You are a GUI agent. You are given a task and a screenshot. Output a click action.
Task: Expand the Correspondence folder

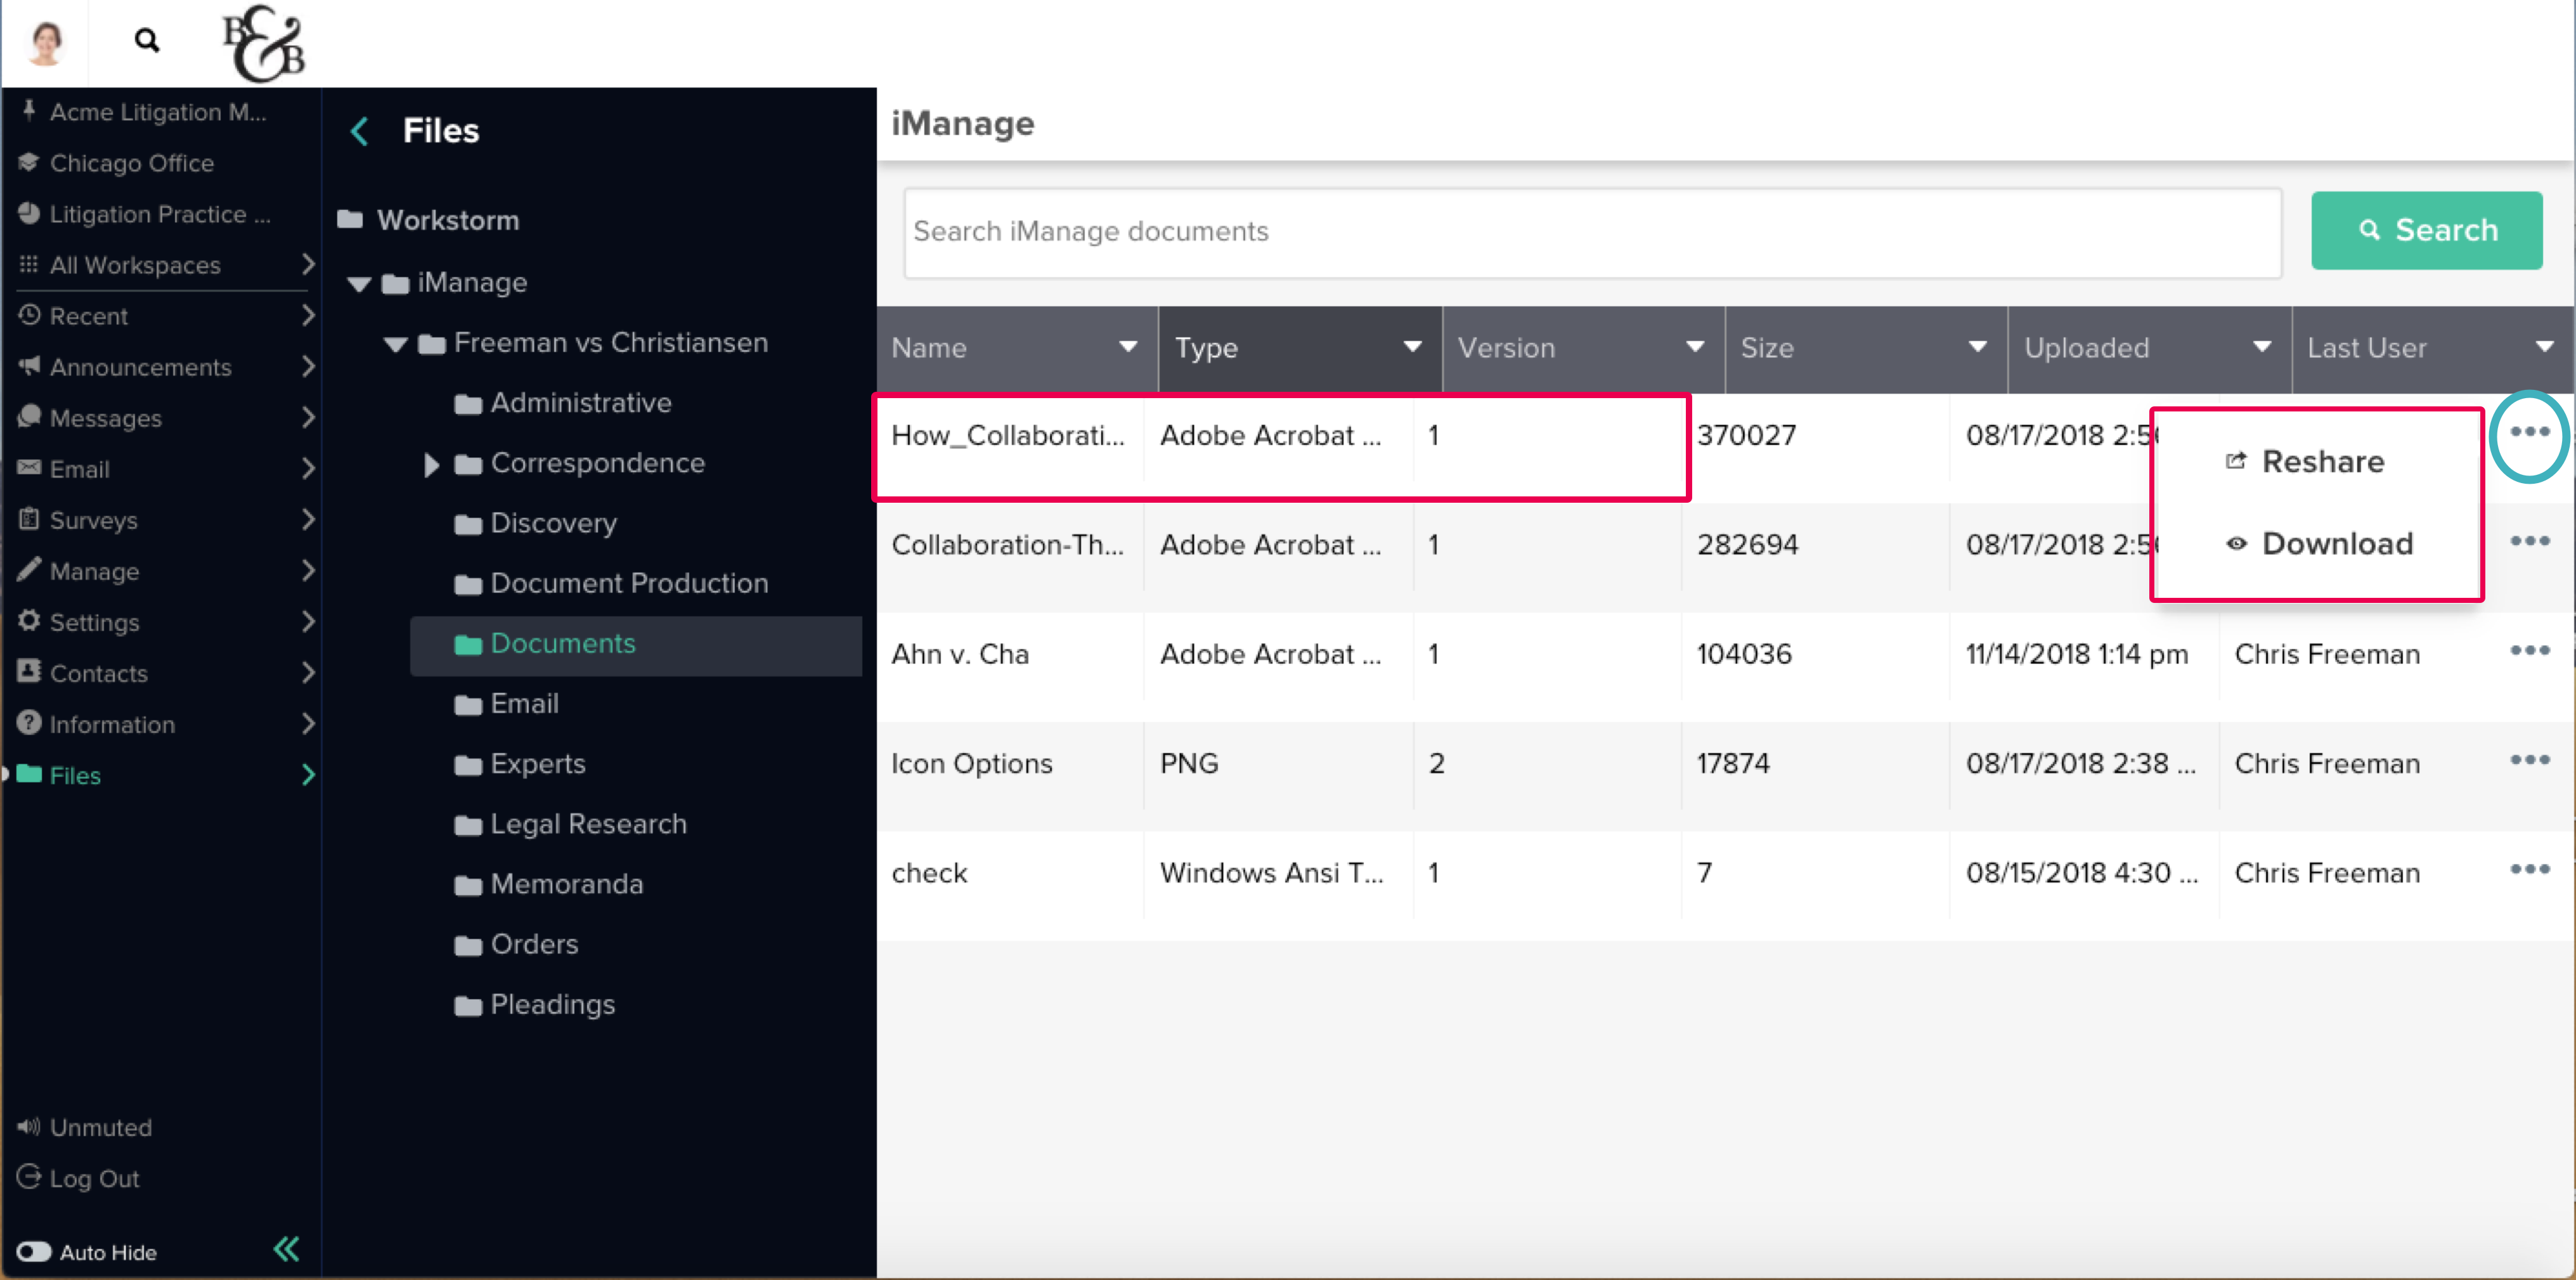(x=431, y=464)
